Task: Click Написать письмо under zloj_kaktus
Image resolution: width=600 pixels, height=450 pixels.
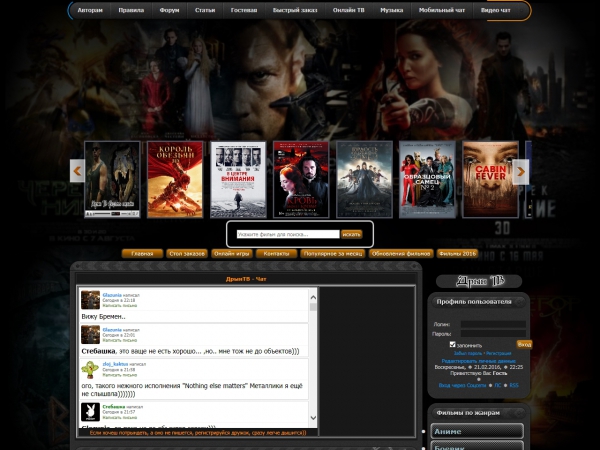Action: point(120,375)
